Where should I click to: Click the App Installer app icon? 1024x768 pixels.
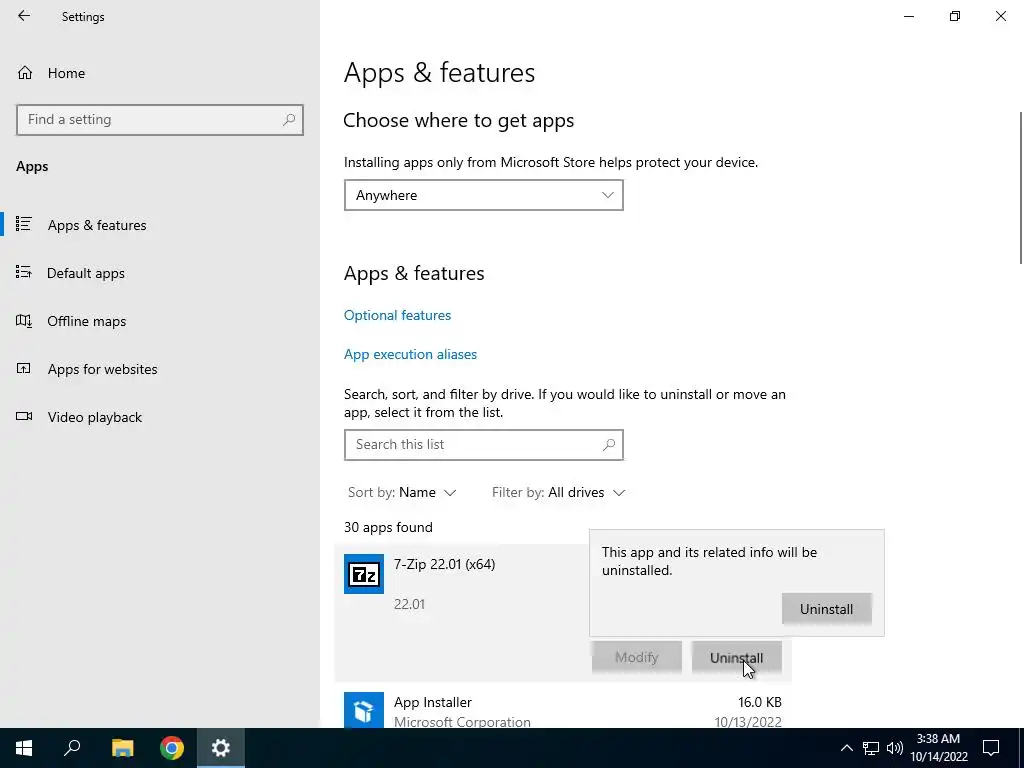coord(364,711)
